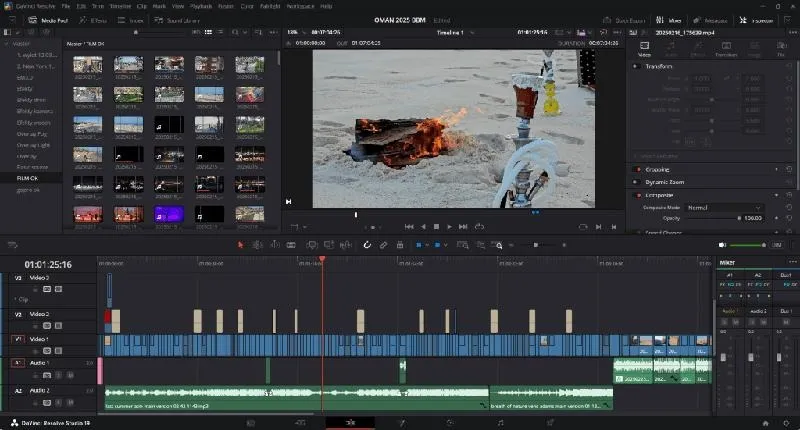Jump to last frame in viewer
Image resolution: width=800 pixels, height=430 pixels.
pos(463,226)
